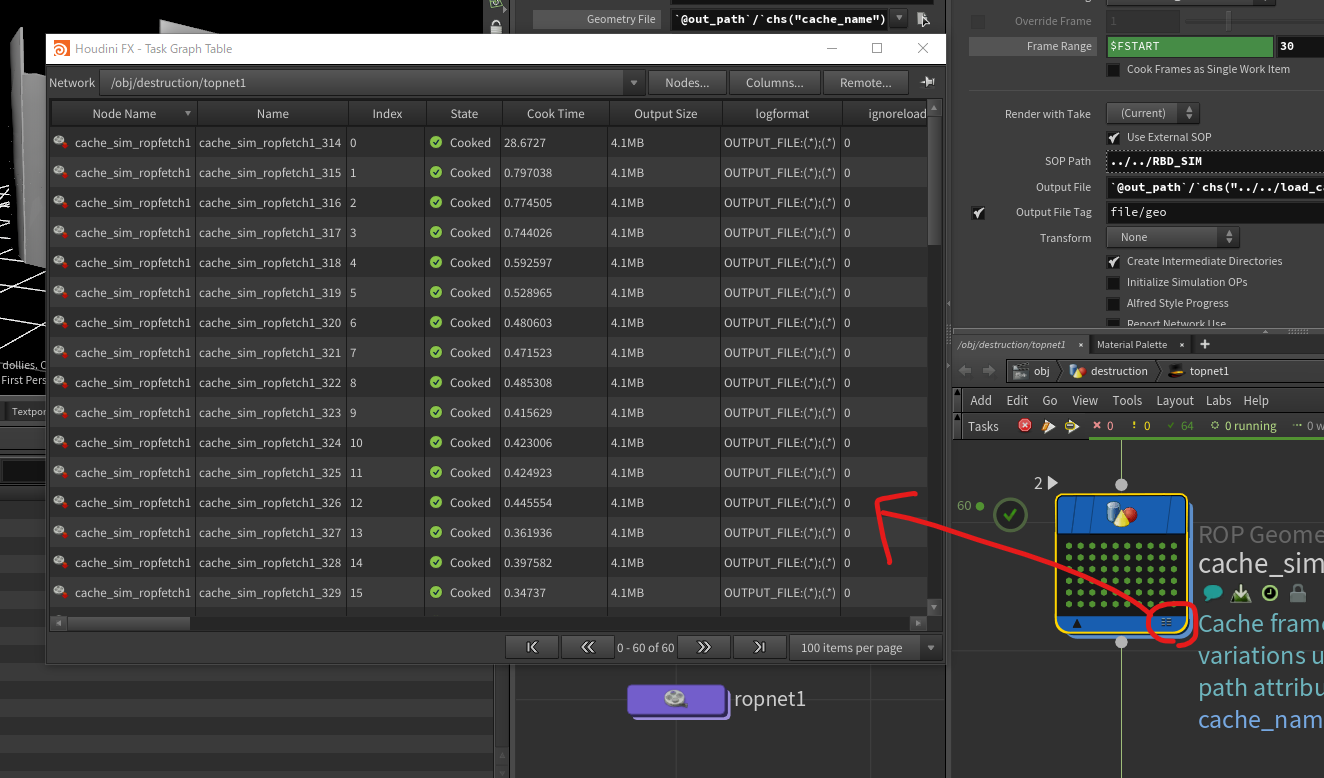The image size is (1324, 778).
Task: Open the Labs menu
Action: (x=1218, y=400)
